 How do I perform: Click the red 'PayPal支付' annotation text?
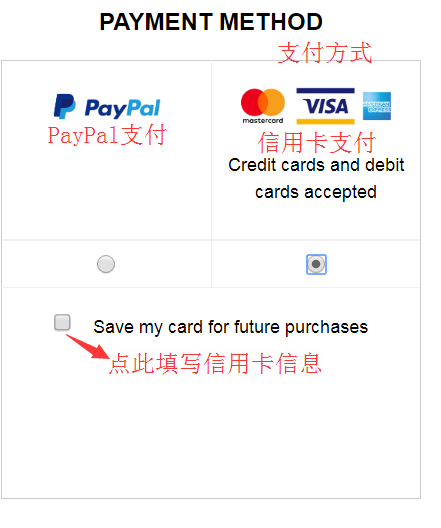pos(107,135)
